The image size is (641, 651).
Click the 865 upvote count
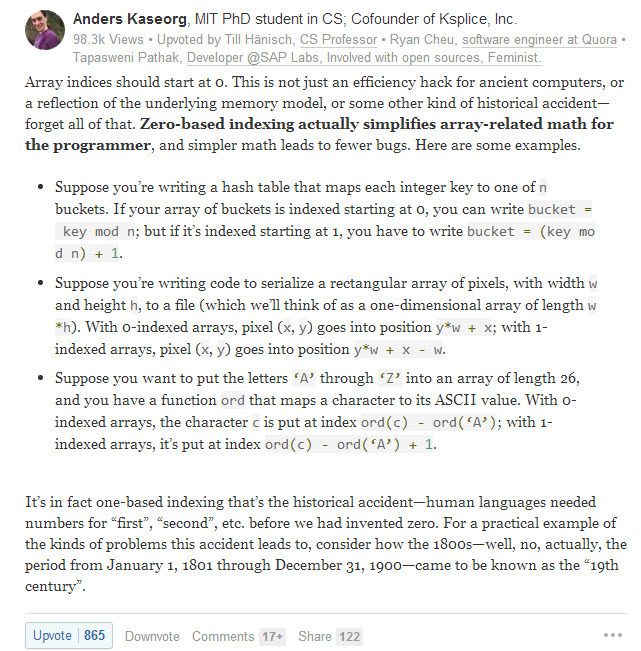(x=94, y=636)
